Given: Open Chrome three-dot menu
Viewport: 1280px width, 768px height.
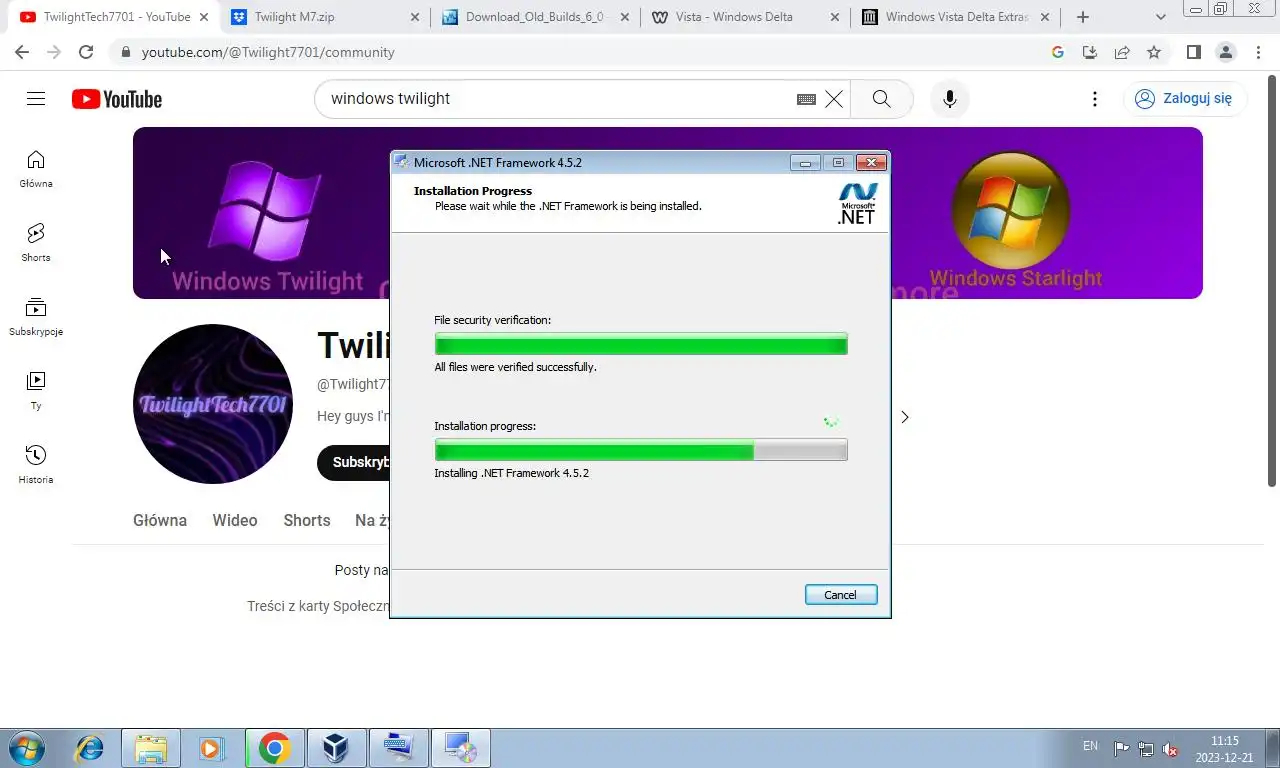Looking at the screenshot, I should 1257,52.
